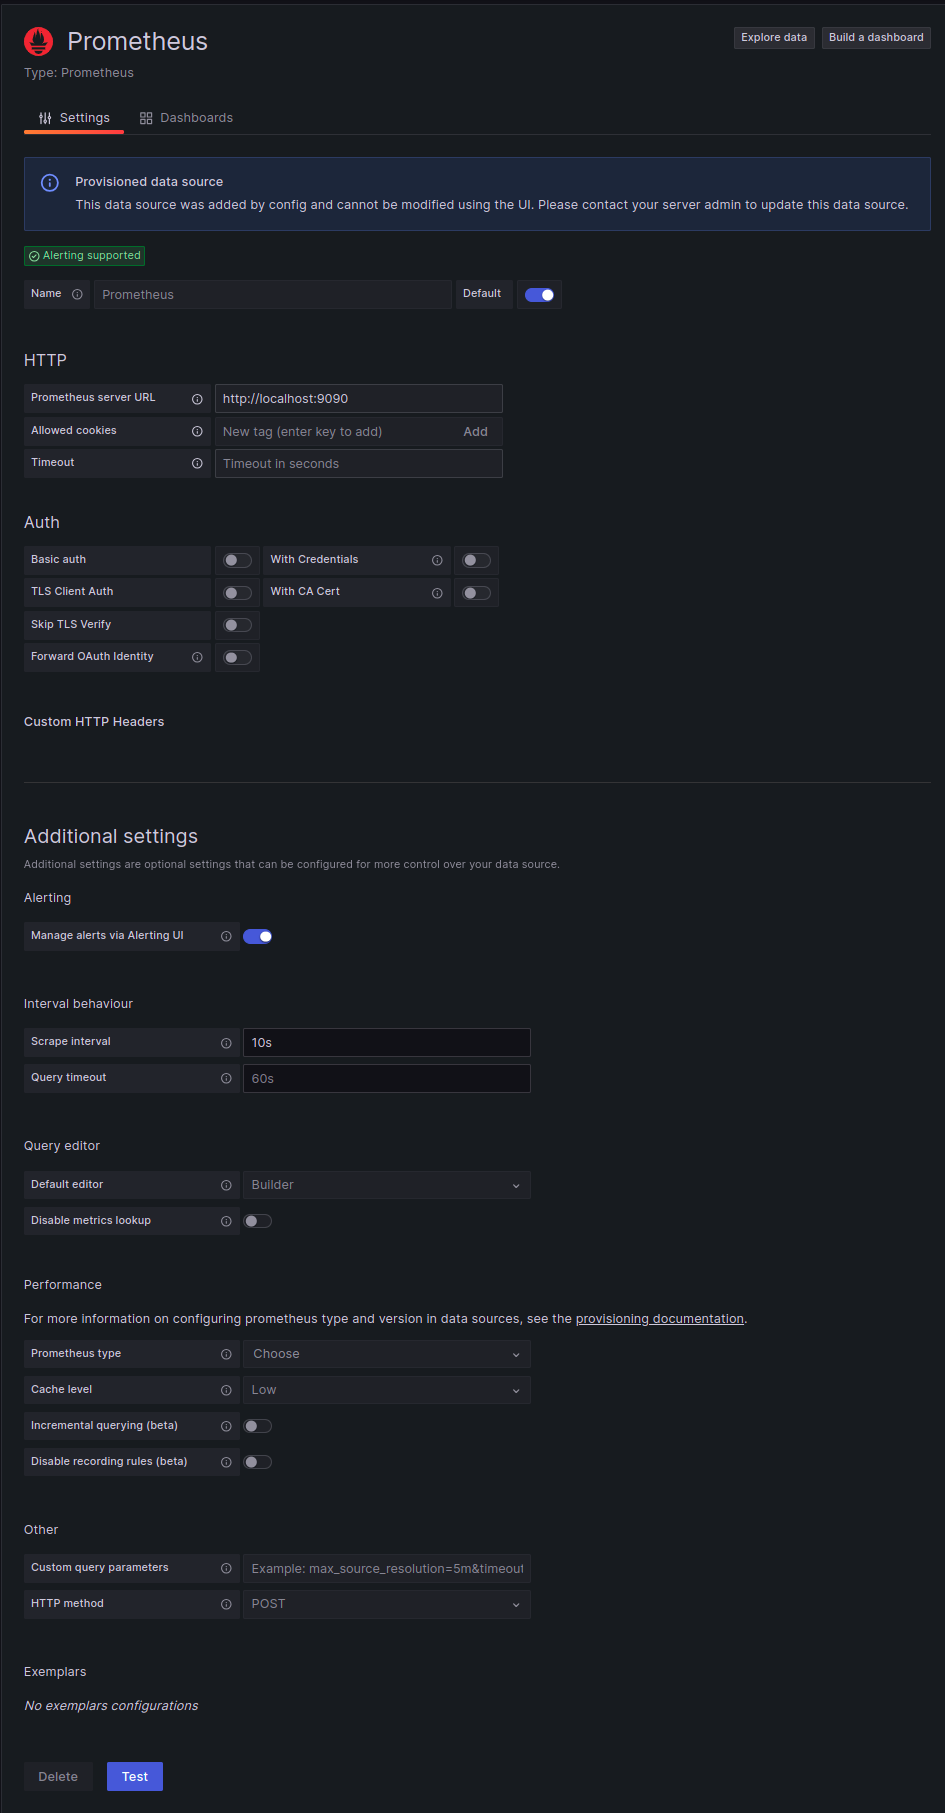This screenshot has width=945, height=1813.
Task: Click info icon beside Custom query parameters
Action: (226, 1568)
